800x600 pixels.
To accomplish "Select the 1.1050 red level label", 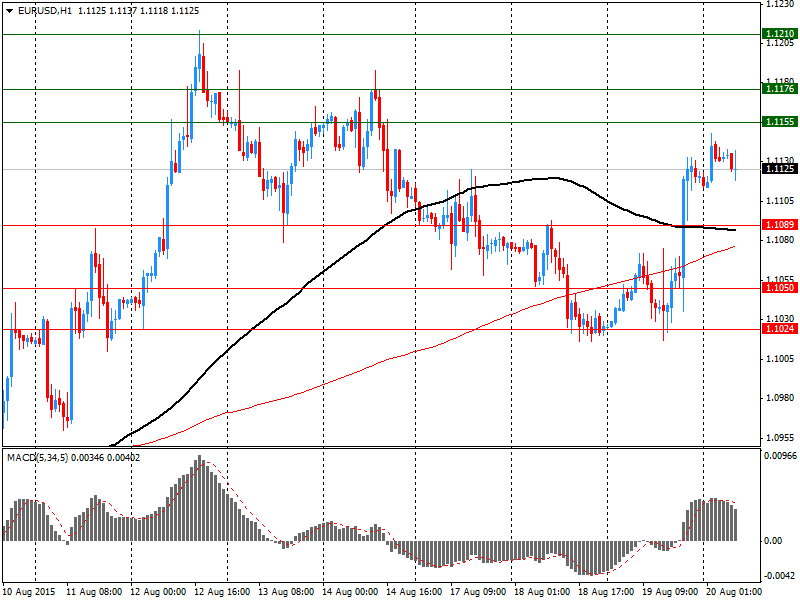I will (779, 288).
